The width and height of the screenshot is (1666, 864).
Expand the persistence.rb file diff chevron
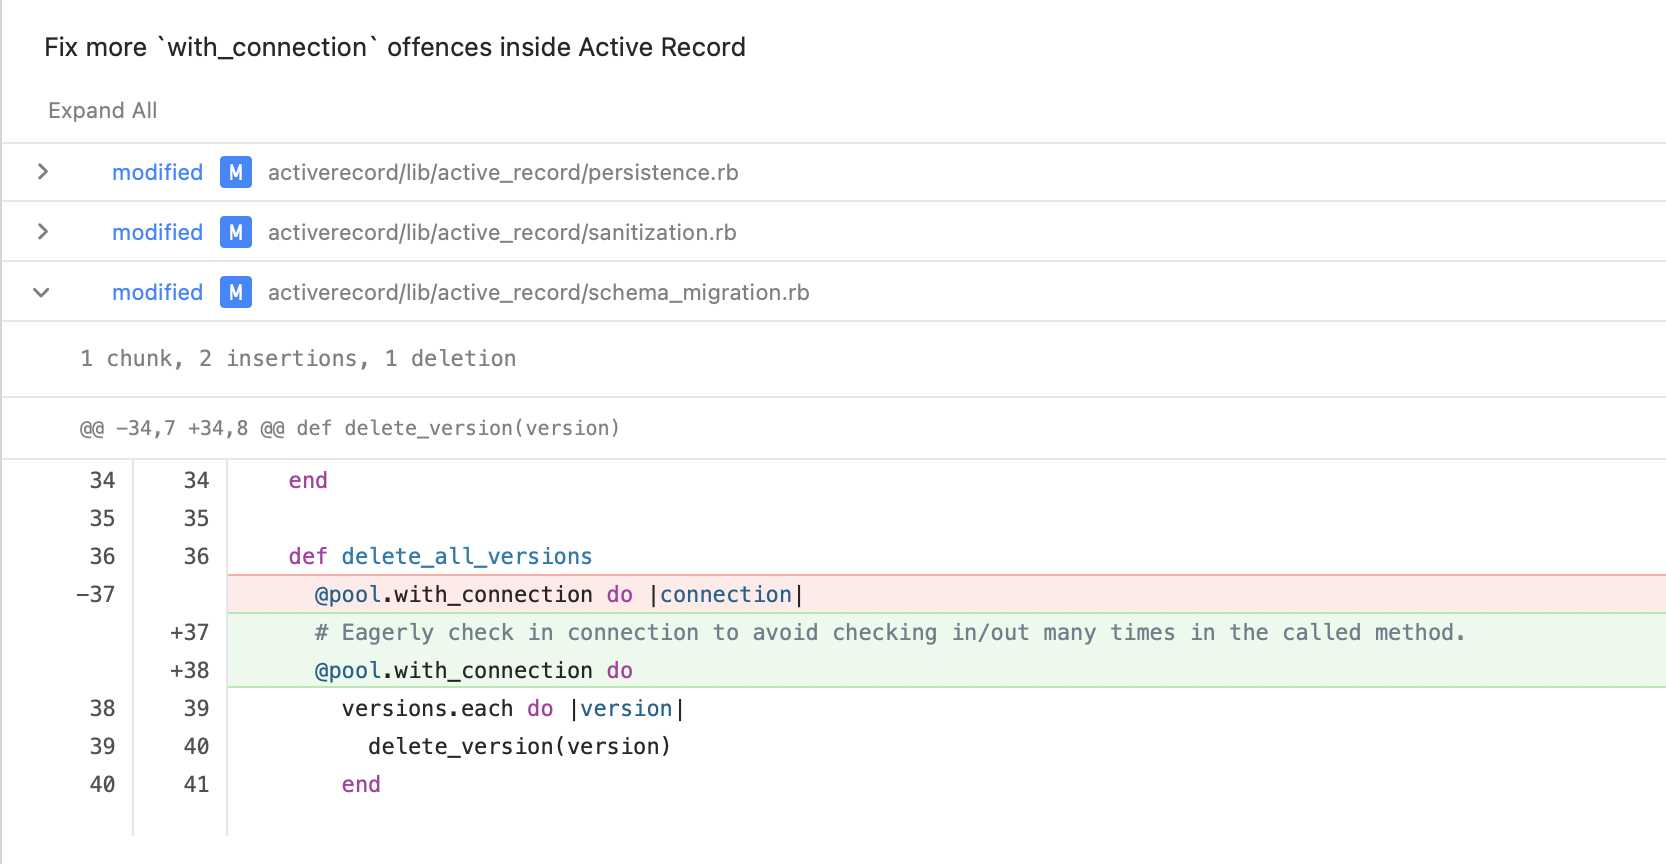pos(42,172)
